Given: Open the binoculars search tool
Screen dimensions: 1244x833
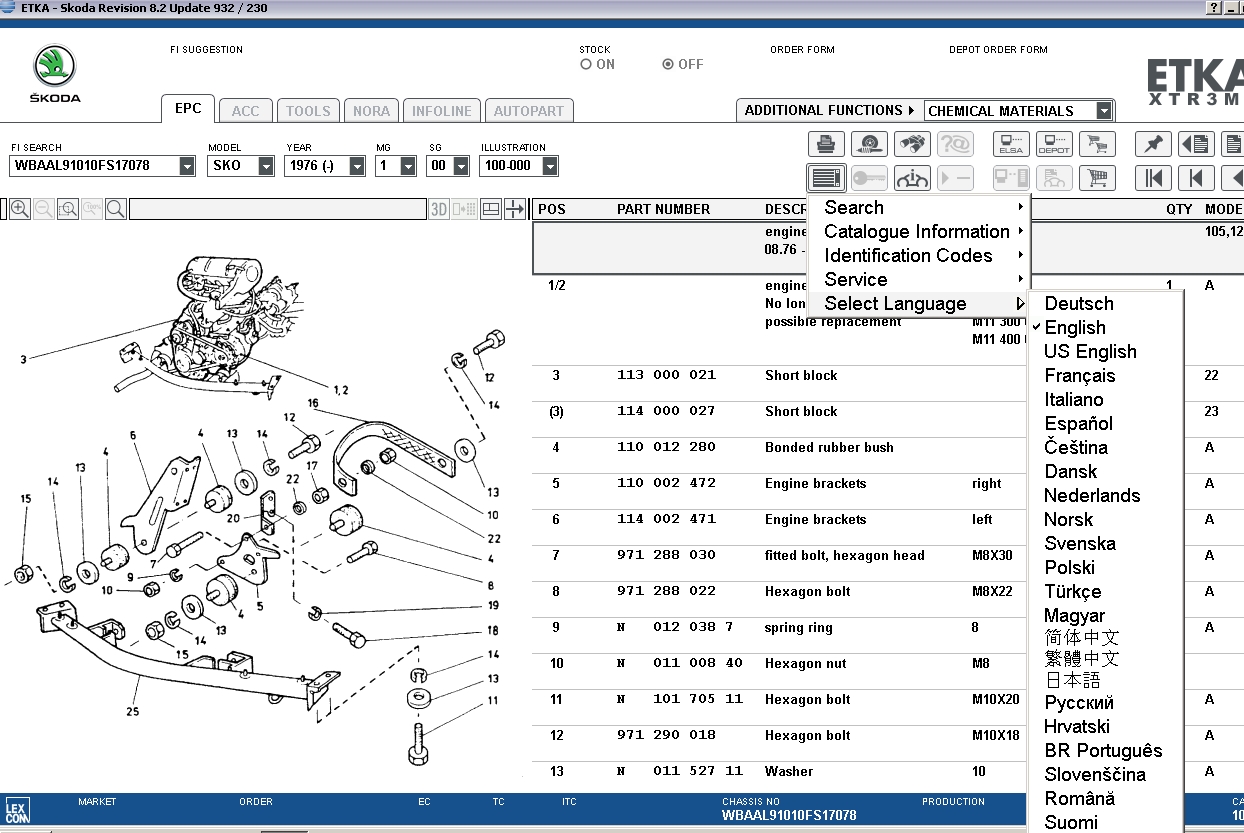Looking at the screenshot, I should pyautogui.click(x=911, y=145).
